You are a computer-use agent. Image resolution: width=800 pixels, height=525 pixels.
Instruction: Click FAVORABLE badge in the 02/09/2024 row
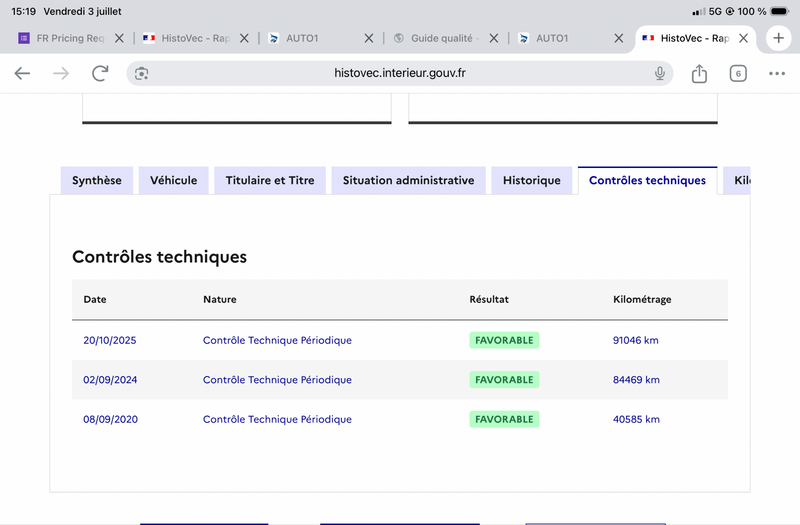504,380
